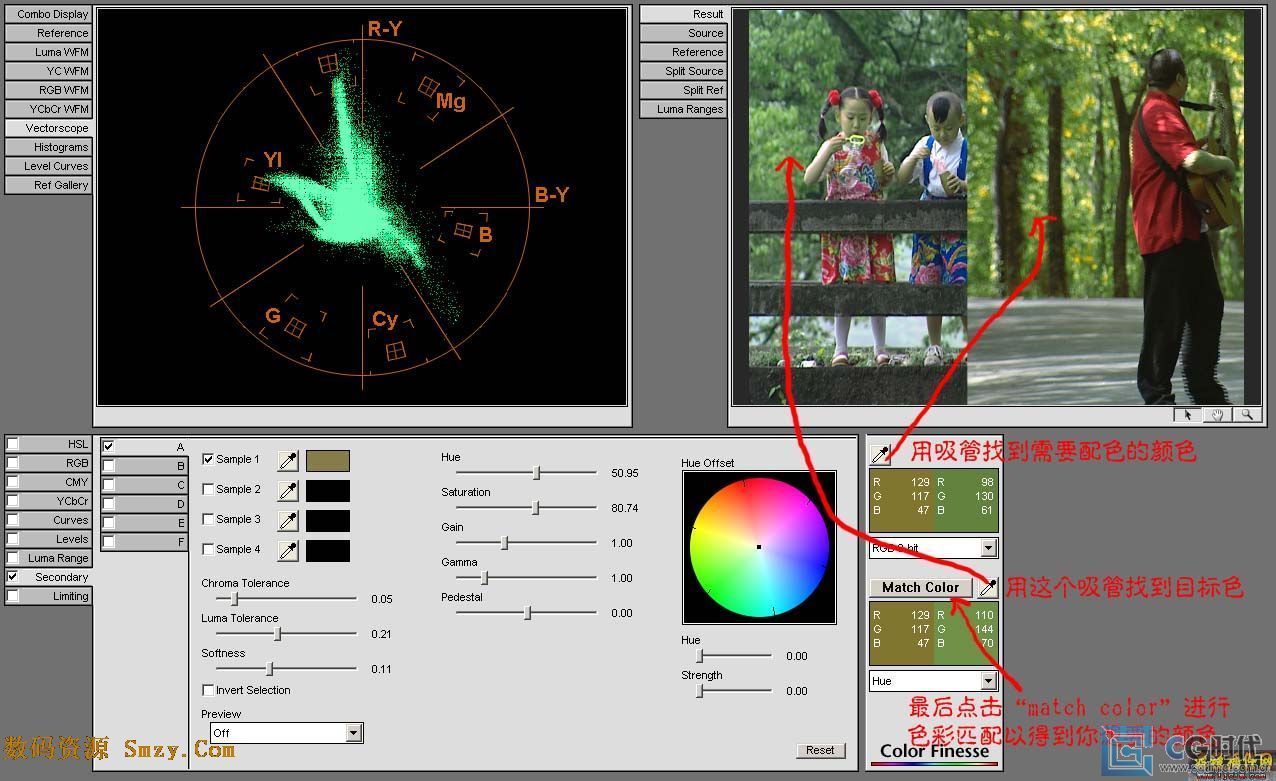Switch to the Combo Display scope tab

(49, 15)
